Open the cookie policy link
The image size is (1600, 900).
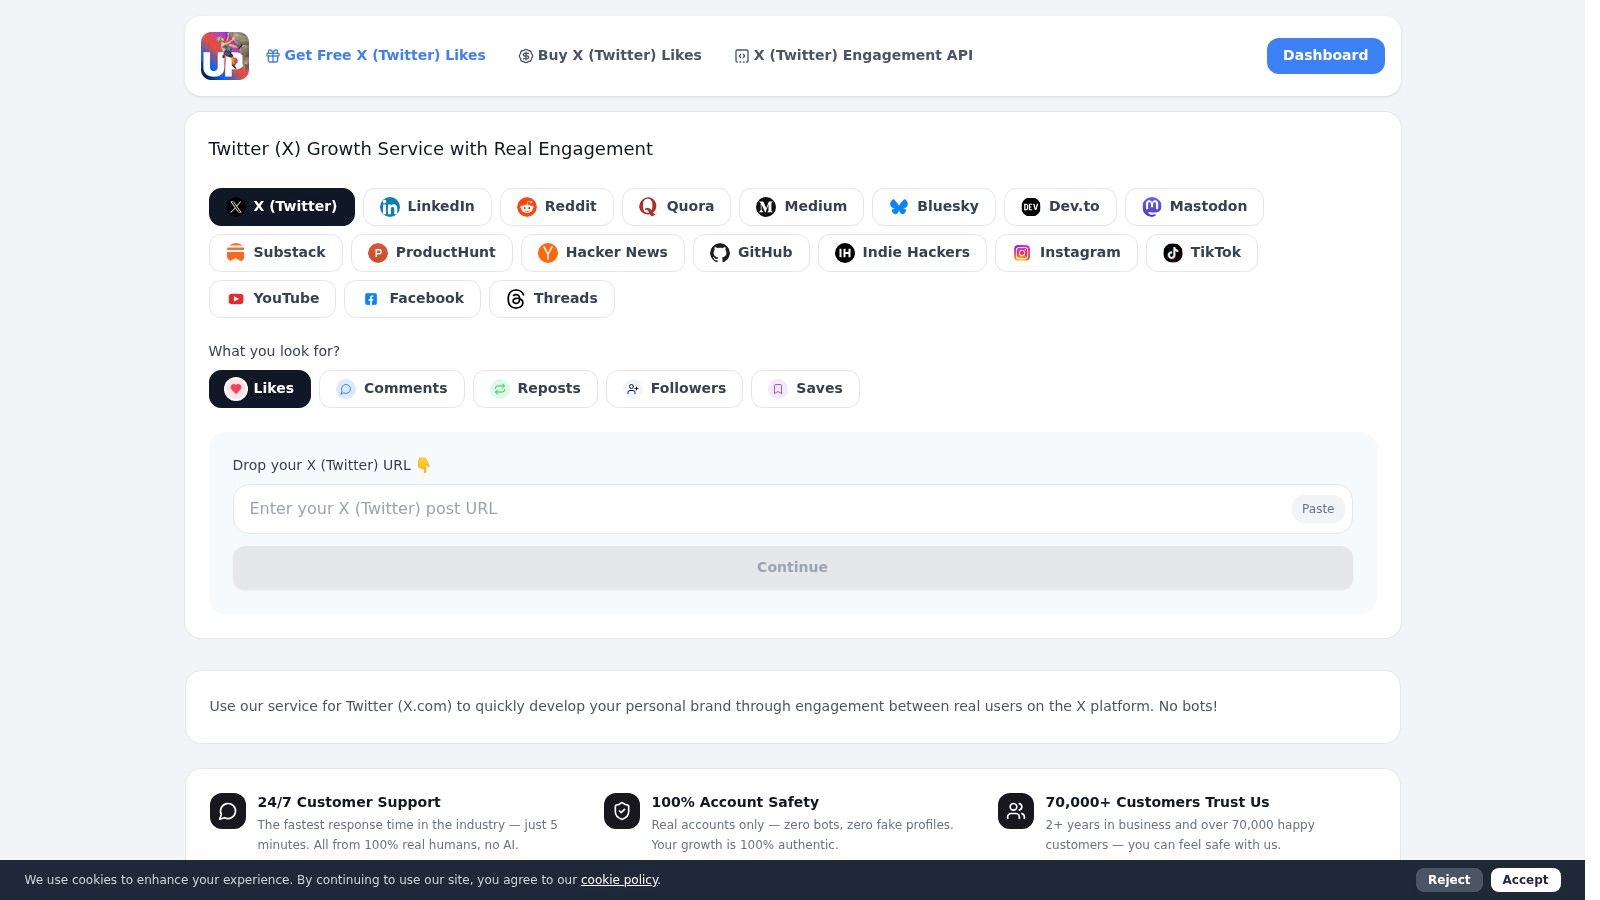pos(620,880)
